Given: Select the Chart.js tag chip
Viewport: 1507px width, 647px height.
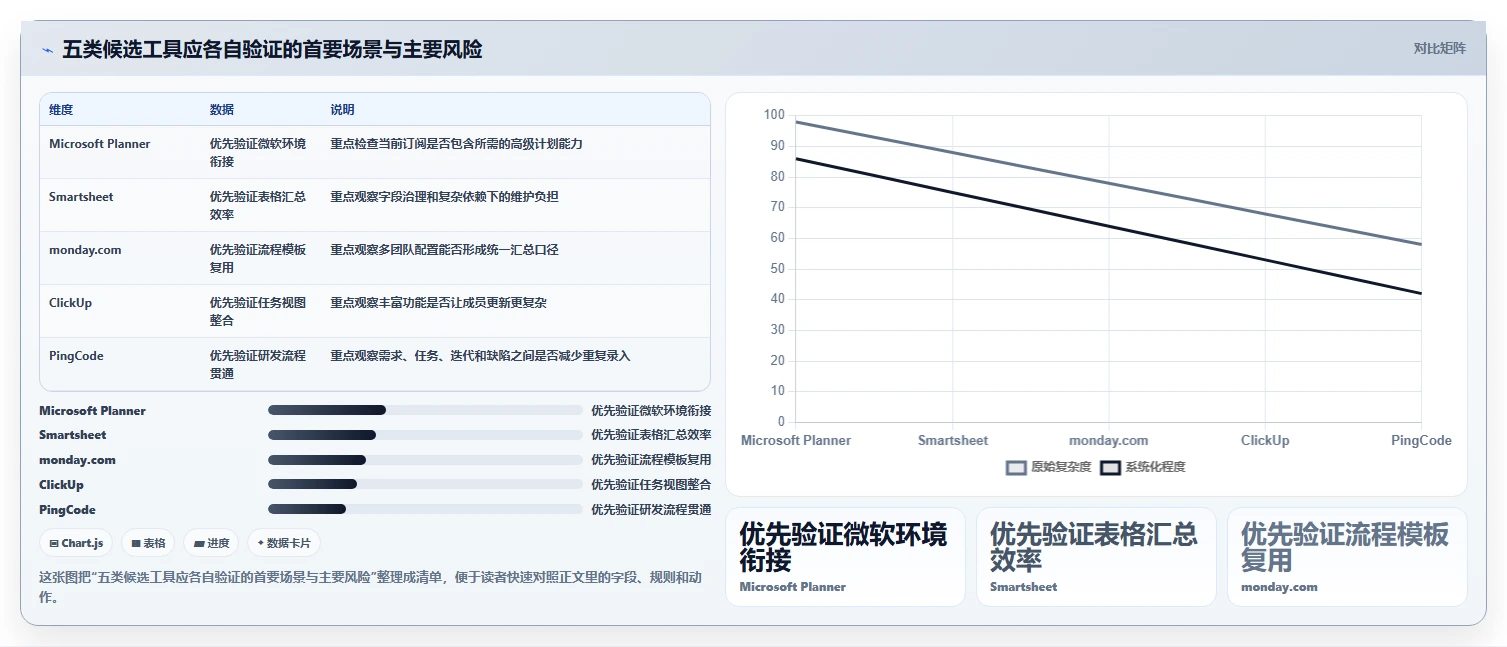Looking at the screenshot, I should coord(76,543).
